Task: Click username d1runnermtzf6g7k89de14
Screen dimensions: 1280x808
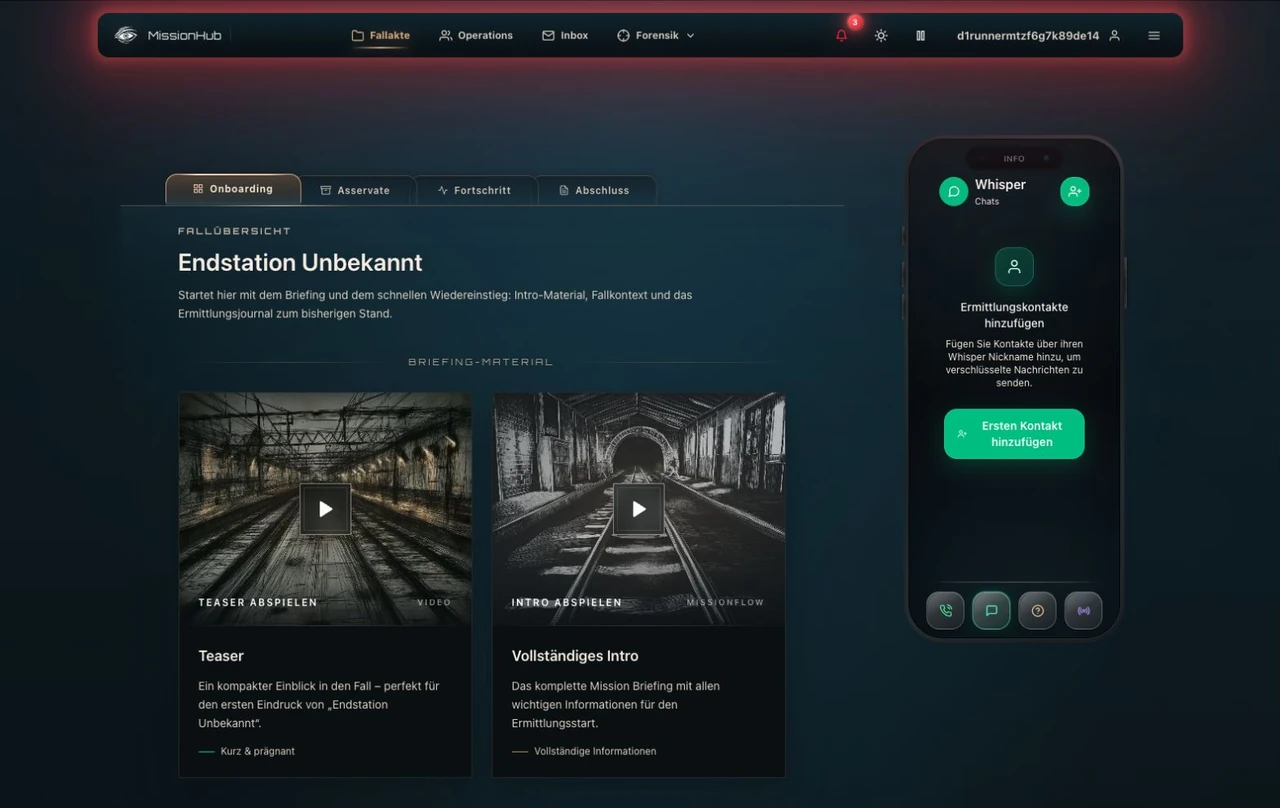Action: (x=1028, y=35)
